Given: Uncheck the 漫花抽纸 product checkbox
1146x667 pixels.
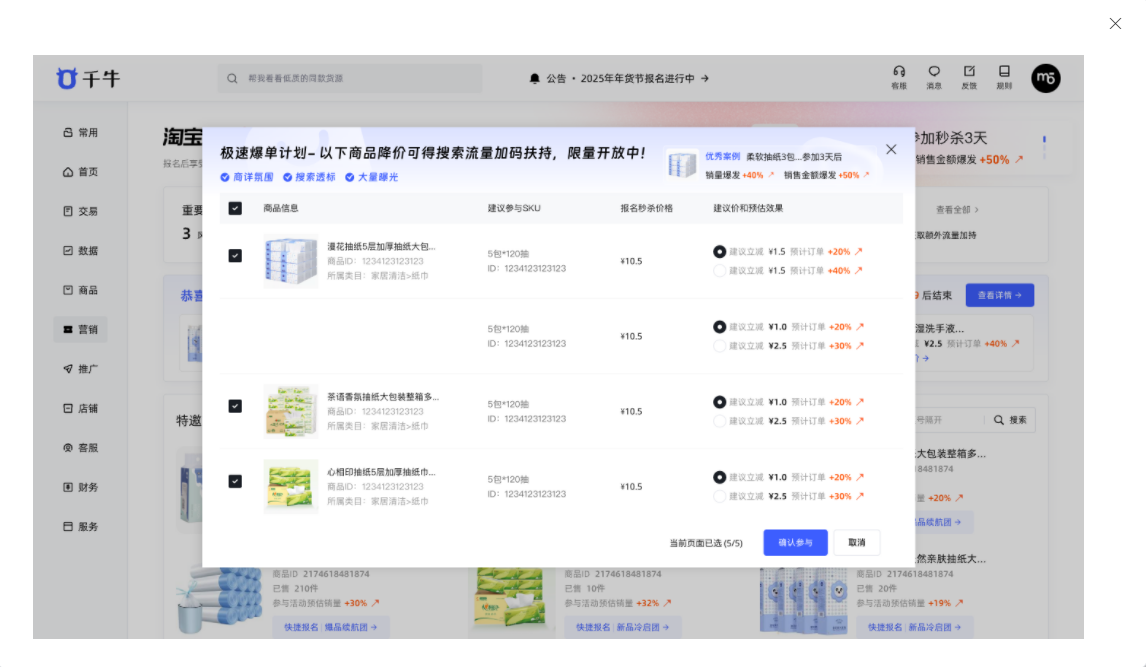Looking at the screenshot, I should pos(235,256).
